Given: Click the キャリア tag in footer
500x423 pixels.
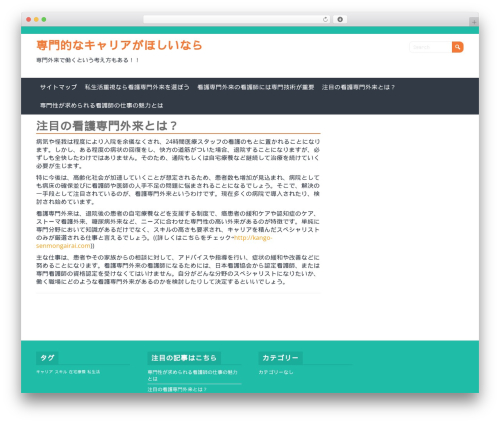Looking at the screenshot, I should (44, 372).
